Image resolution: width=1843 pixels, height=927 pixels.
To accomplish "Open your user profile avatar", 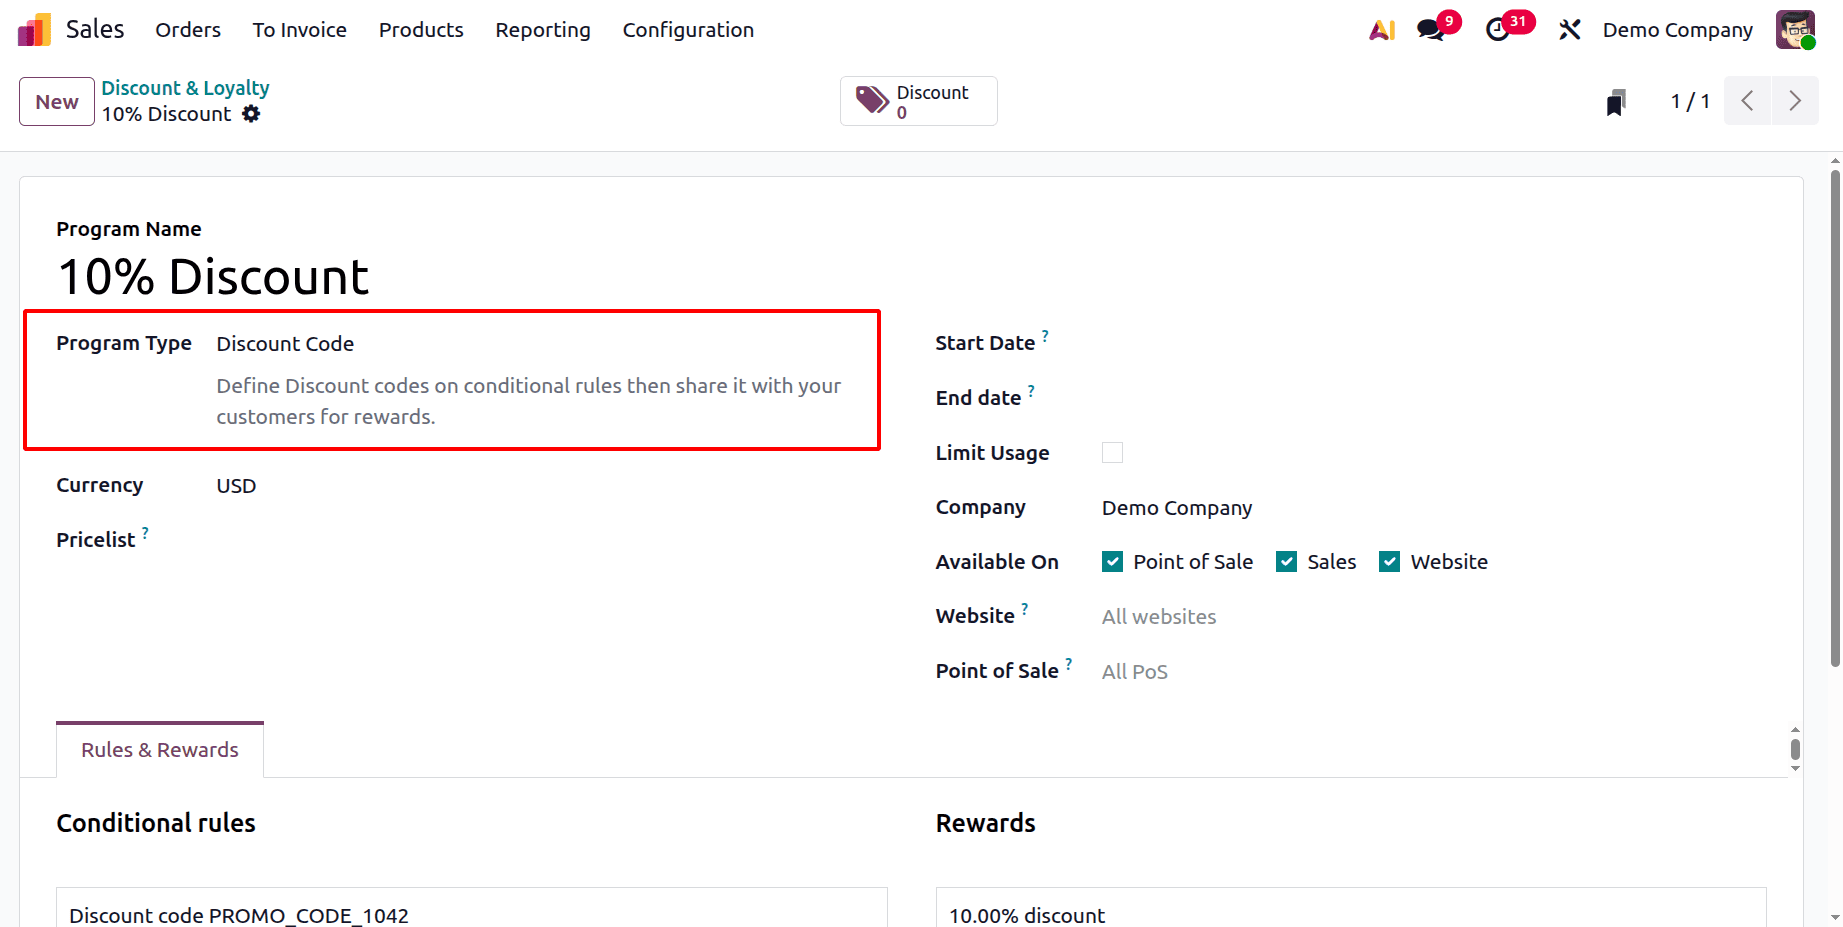I will tap(1796, 29).
